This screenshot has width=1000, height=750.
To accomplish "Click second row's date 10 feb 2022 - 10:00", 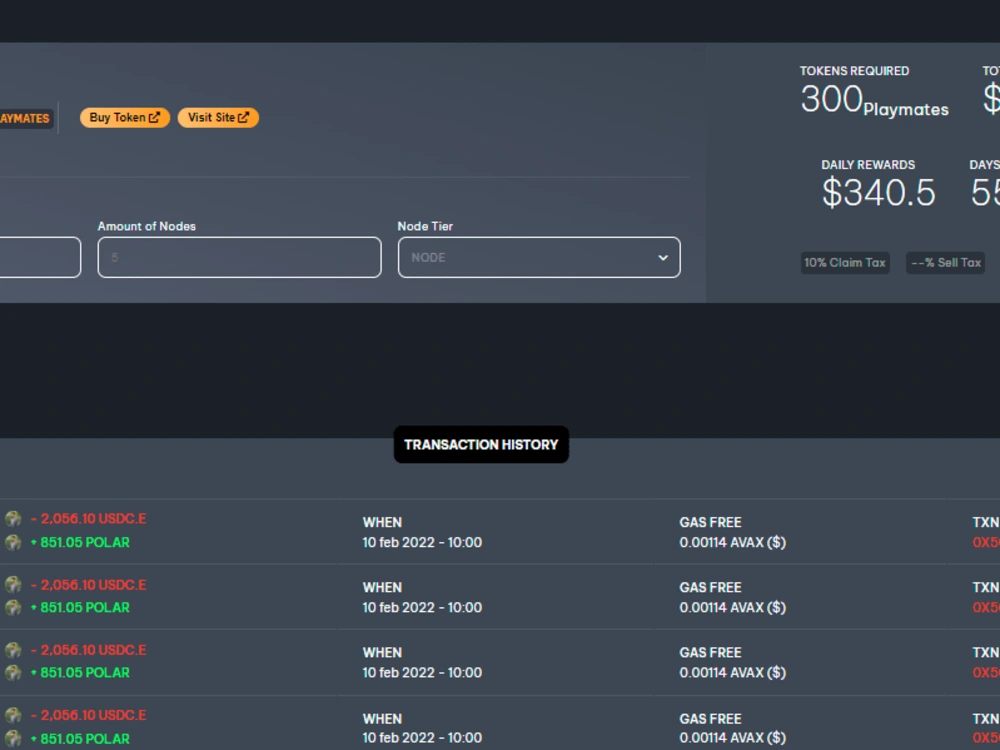I will pyautogui.click(x=422, y=607).
